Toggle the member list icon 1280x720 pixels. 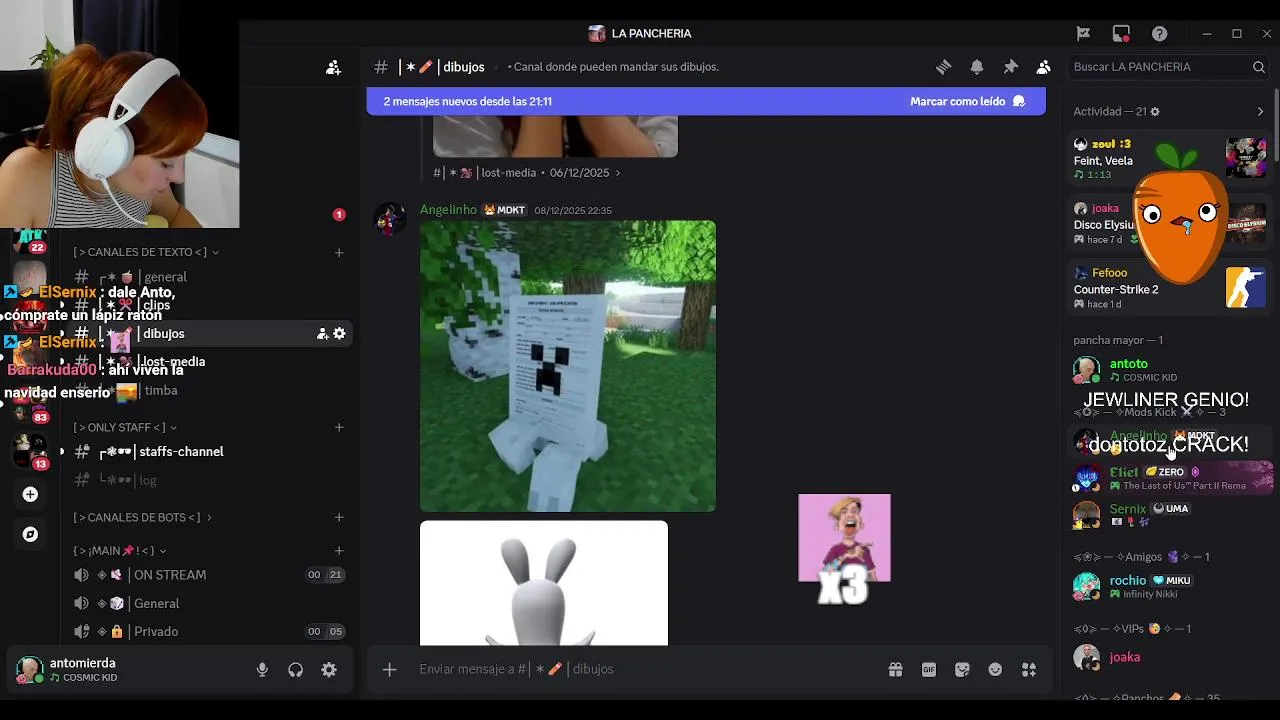(1044, 67)
